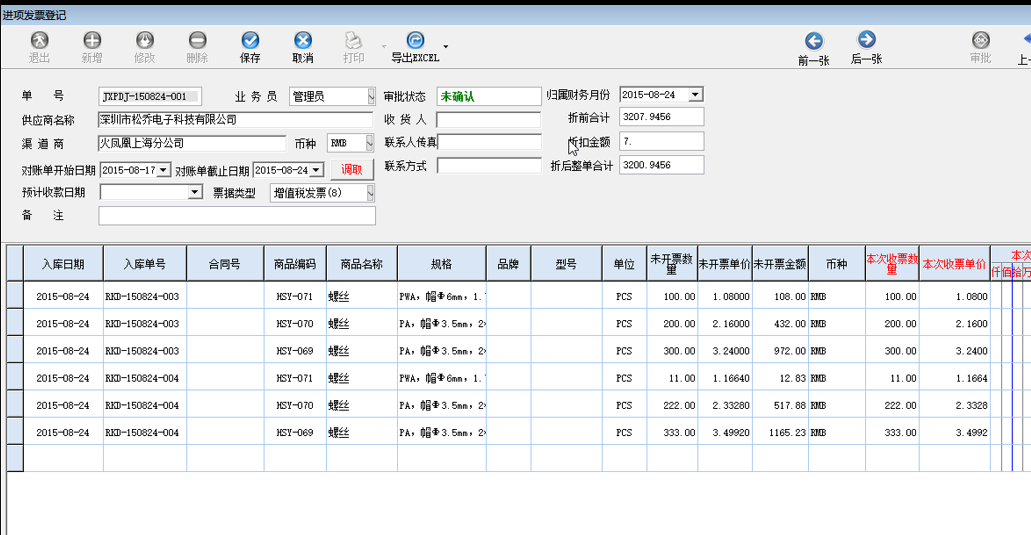Image resolution: width=1031 pixels, height=535 pixels.
Task: Click the 备注 remarks field
Action: point(237,216)
